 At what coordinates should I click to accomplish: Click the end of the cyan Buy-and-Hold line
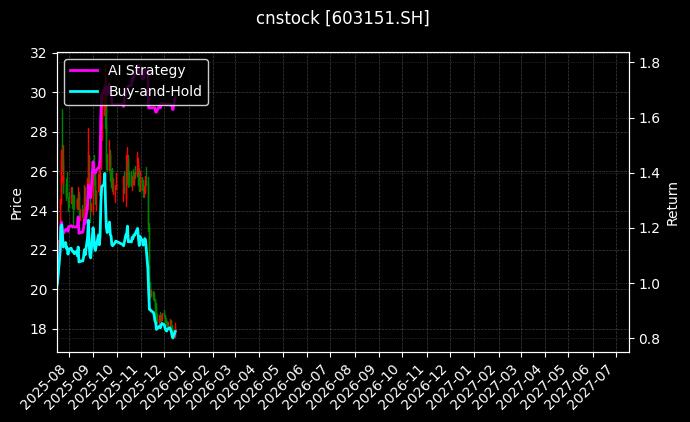point(176,331)
